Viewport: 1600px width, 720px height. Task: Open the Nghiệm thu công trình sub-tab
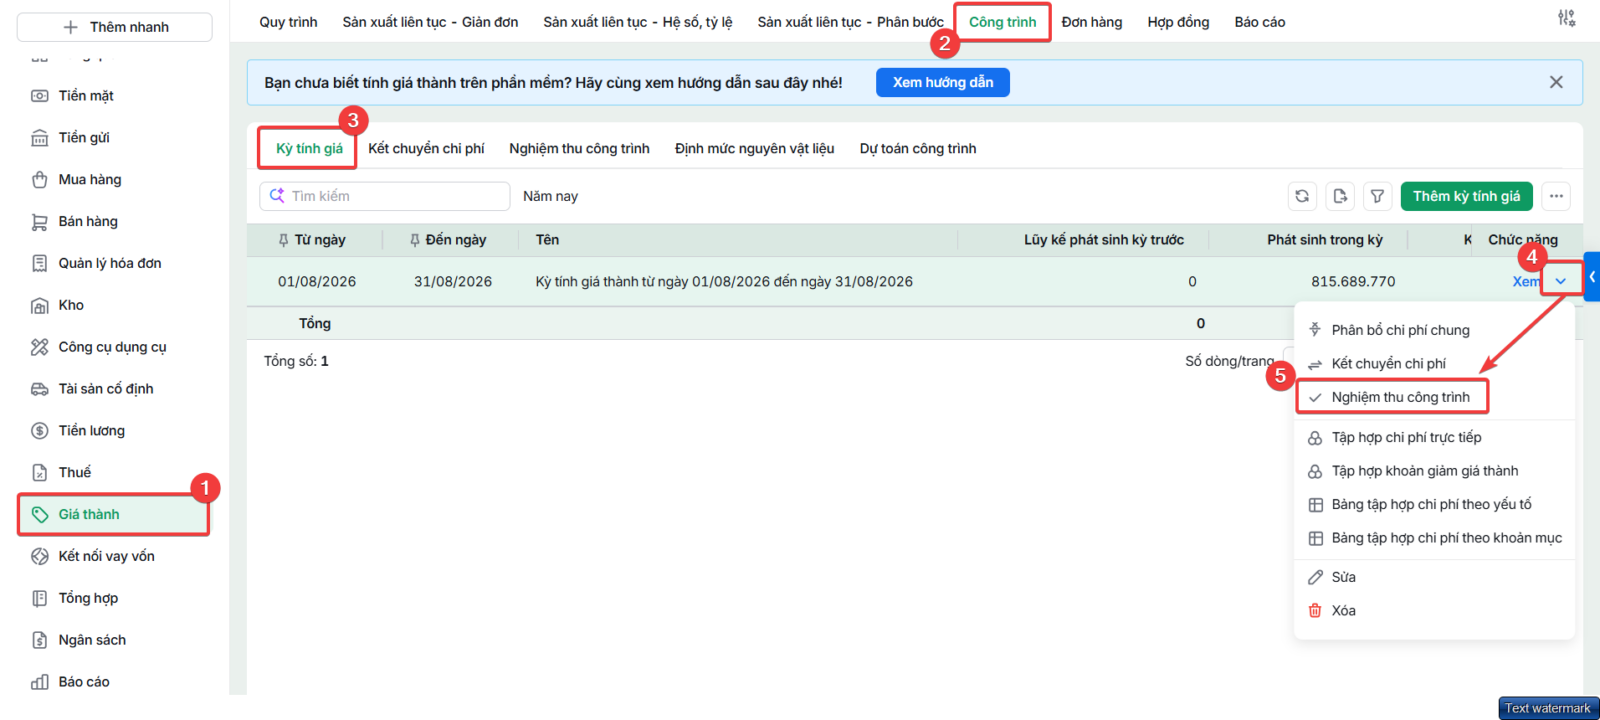(579, 148)
